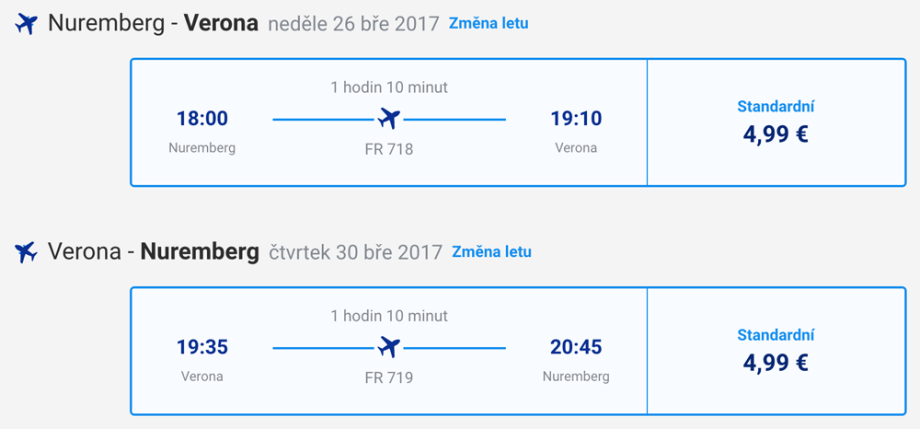This screenshot has width=920, height=429.
Task: Click the Verona - Nuremberg route title
Action: (x=153, y=252)
